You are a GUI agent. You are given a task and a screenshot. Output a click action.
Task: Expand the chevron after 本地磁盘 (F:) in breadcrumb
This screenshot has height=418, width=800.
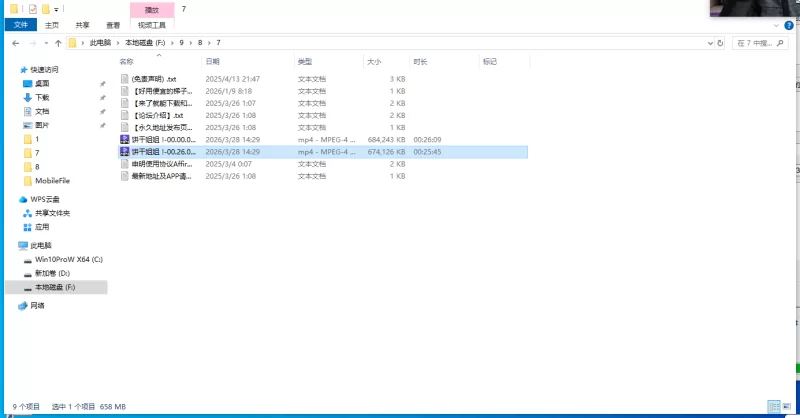pos(172,43)
